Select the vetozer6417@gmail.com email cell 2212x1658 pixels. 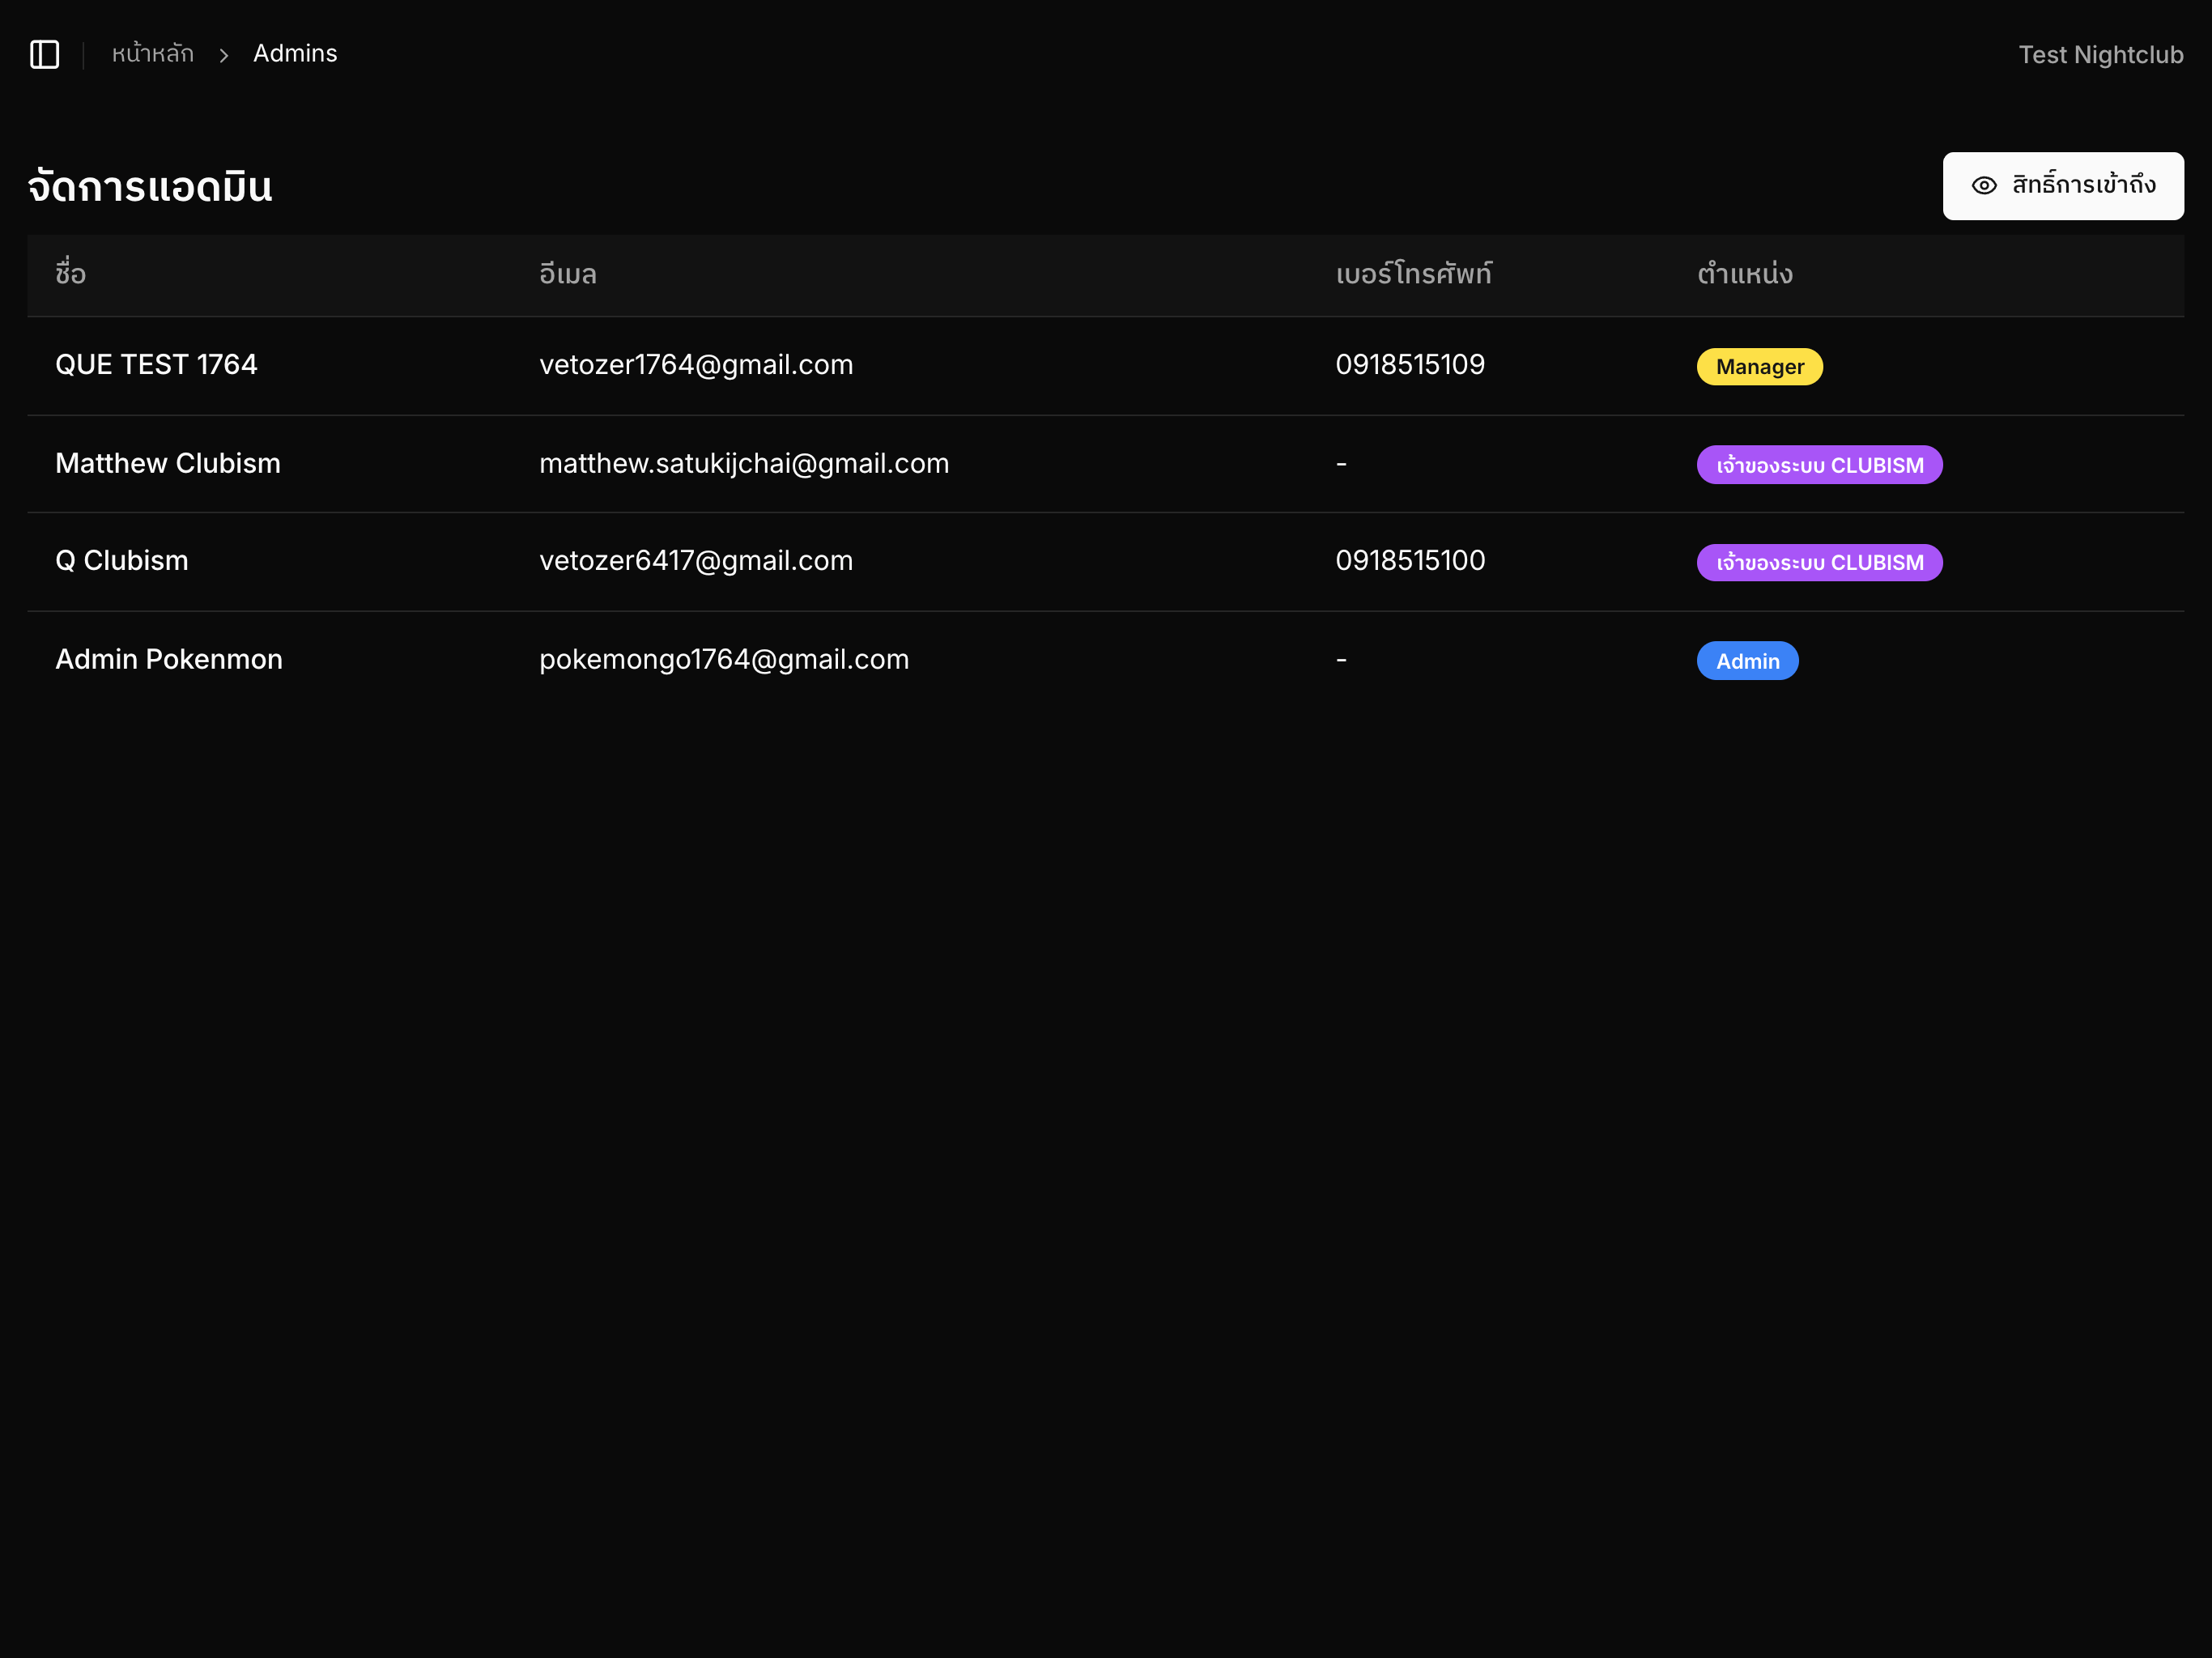tap(696, 561)
